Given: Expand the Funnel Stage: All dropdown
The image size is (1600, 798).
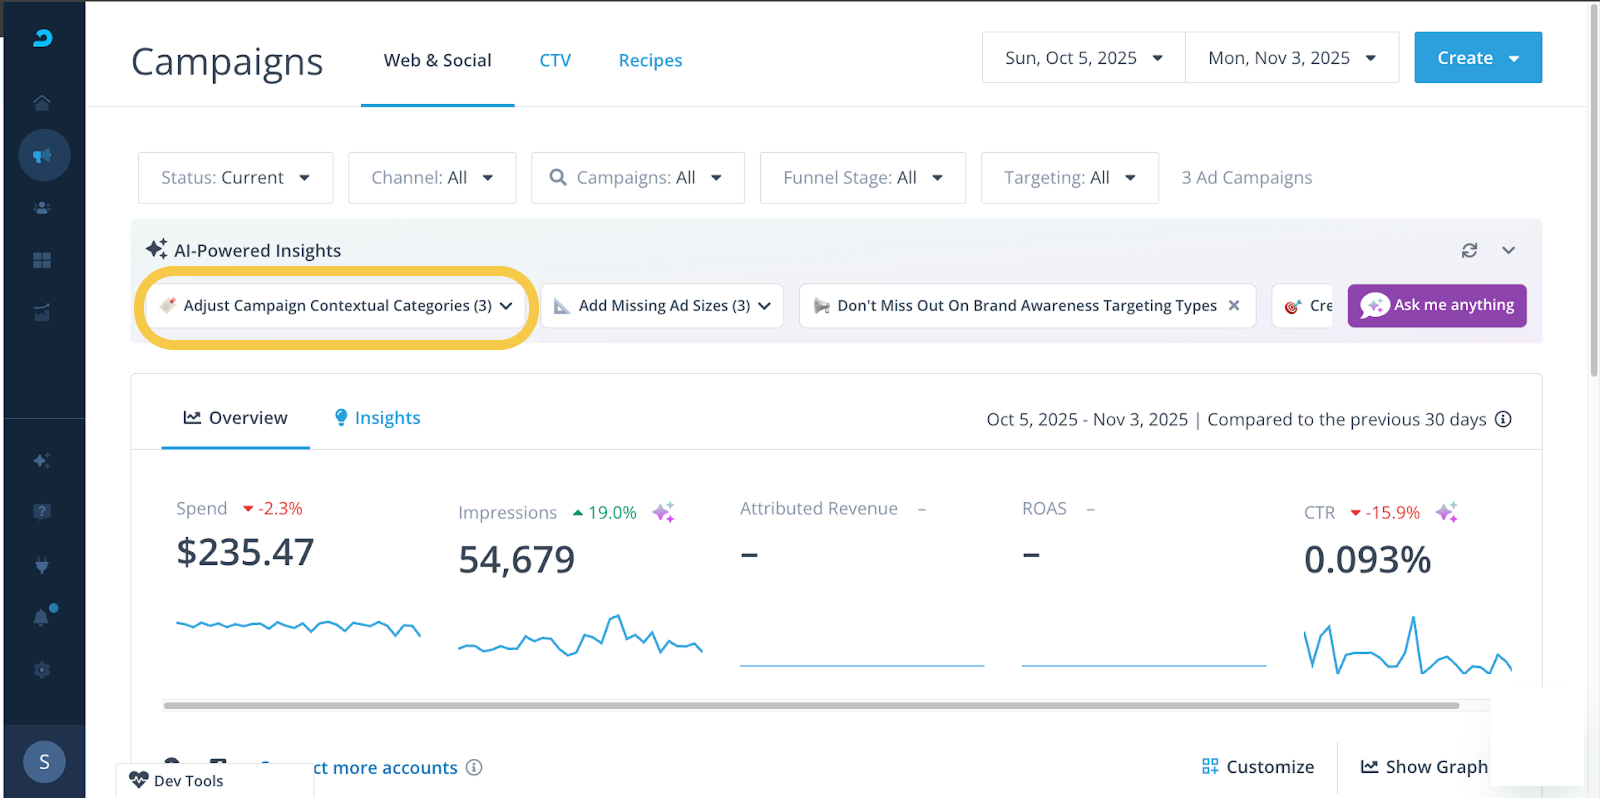Looking at the screenshot, I should [x=862, y=178].
